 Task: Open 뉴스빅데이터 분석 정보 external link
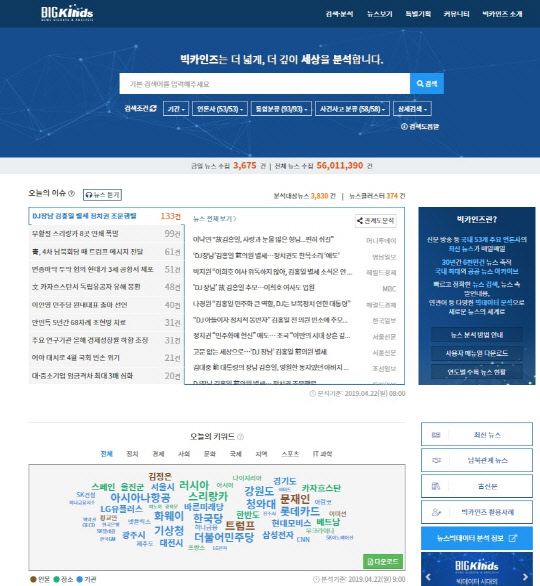(x=476, y=538)
